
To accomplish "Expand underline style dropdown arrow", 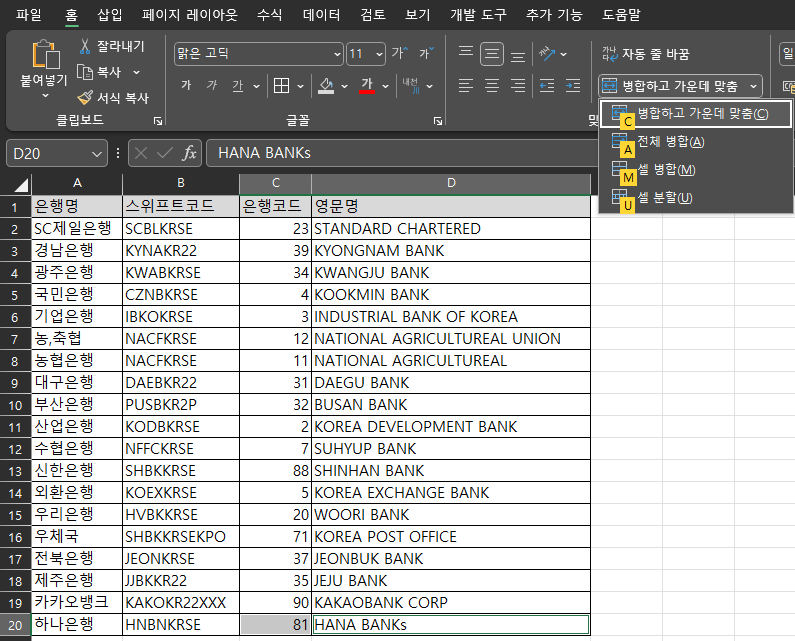I will click(256, 86).
